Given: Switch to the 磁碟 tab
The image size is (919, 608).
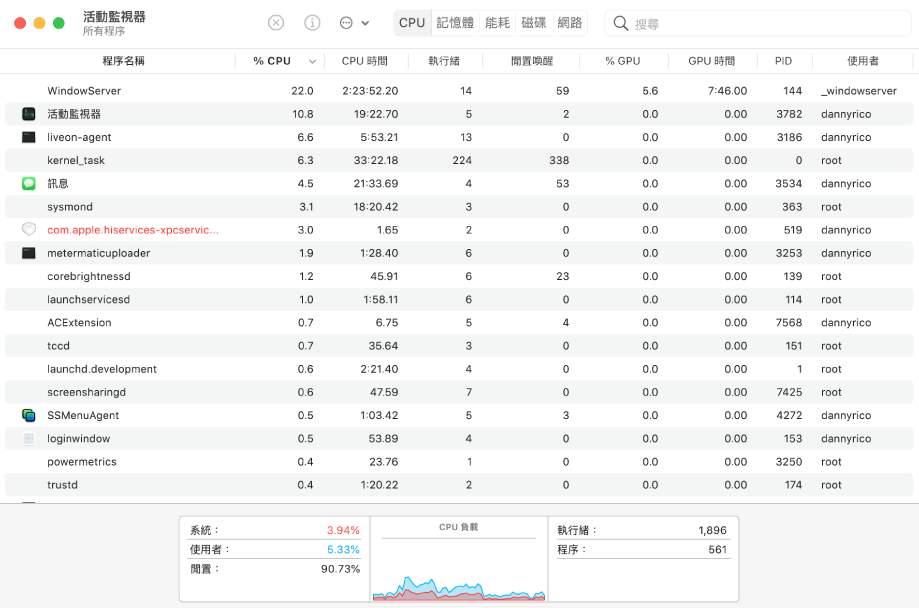Looking at the screenshot, I should 533,23.
